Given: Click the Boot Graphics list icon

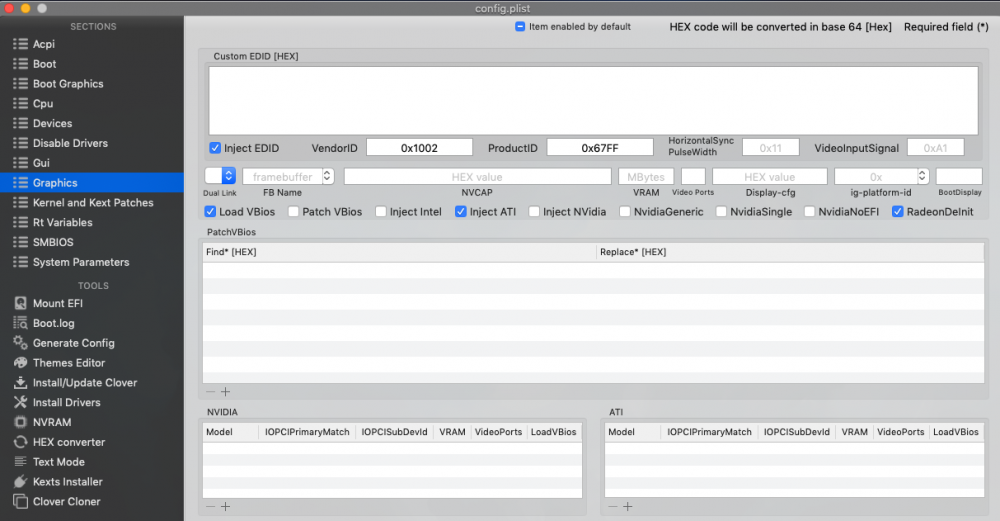Looking at the screenshot, I should click(20, 84).
